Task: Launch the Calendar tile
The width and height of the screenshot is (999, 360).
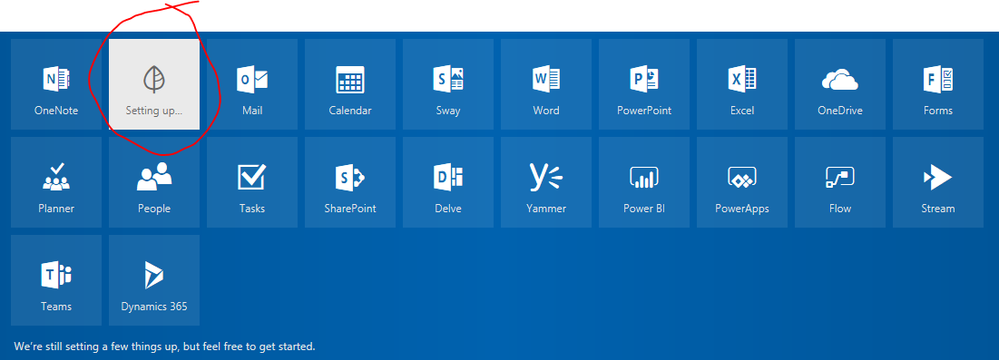Action: [350, 84]
